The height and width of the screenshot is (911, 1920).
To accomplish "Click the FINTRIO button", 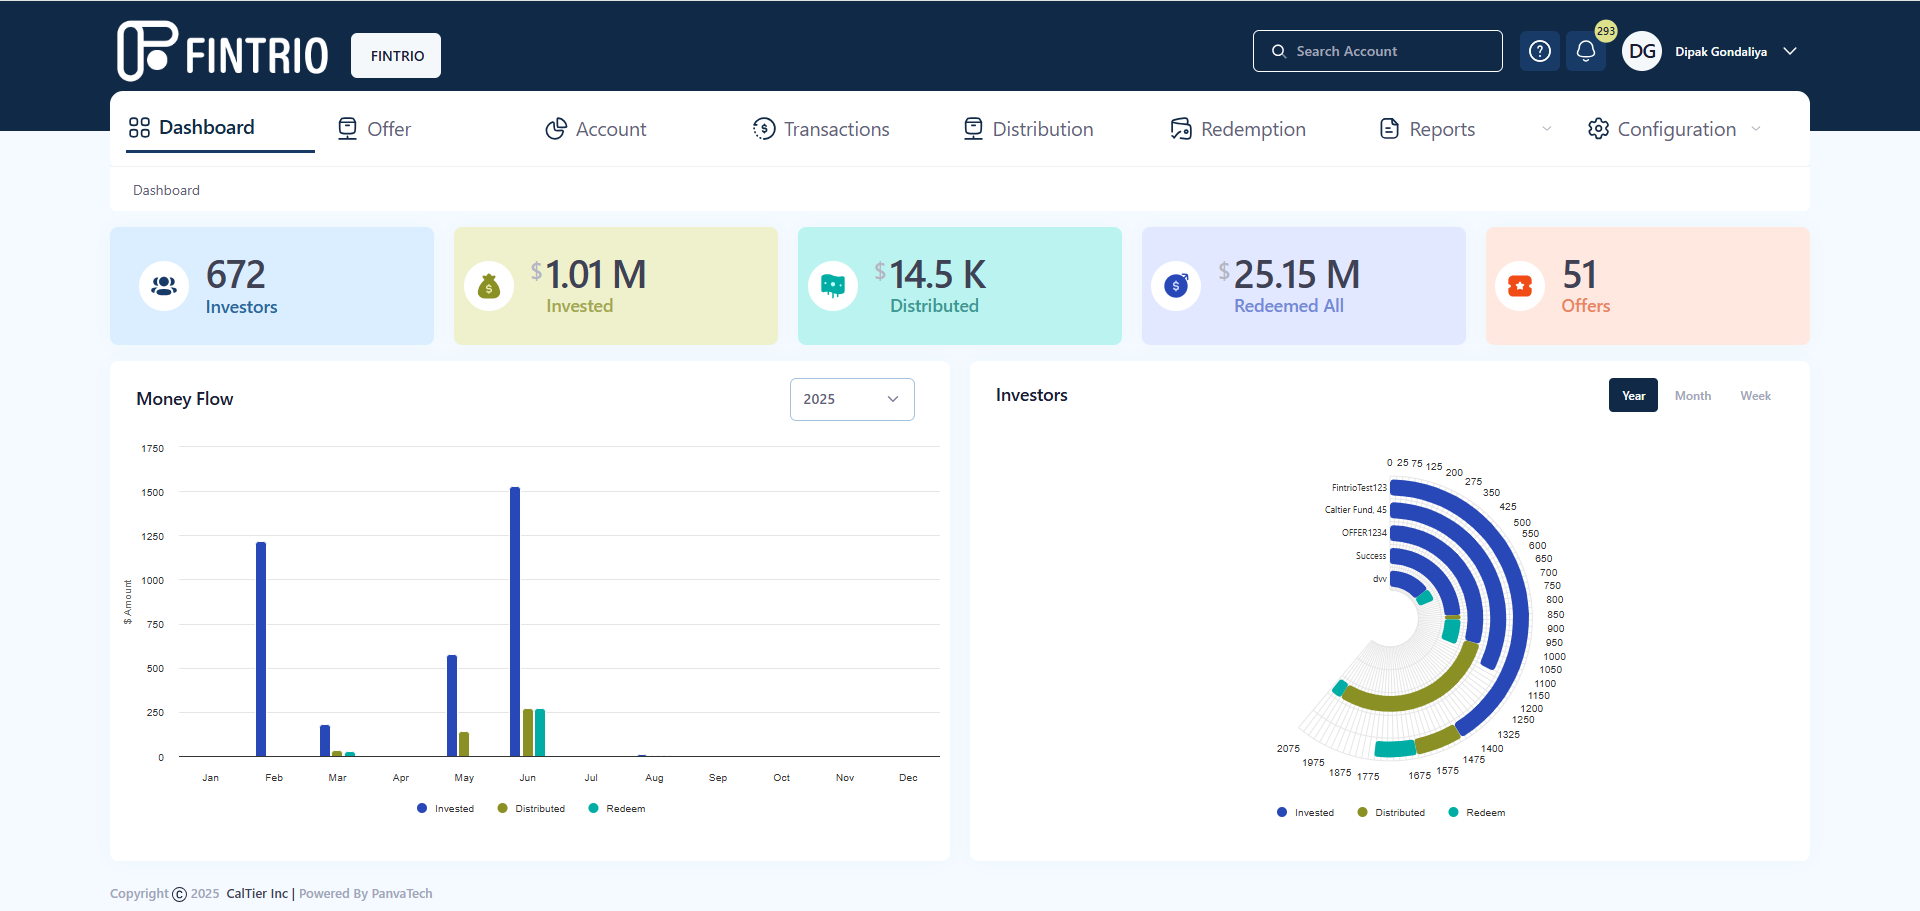I will point(396,55).
